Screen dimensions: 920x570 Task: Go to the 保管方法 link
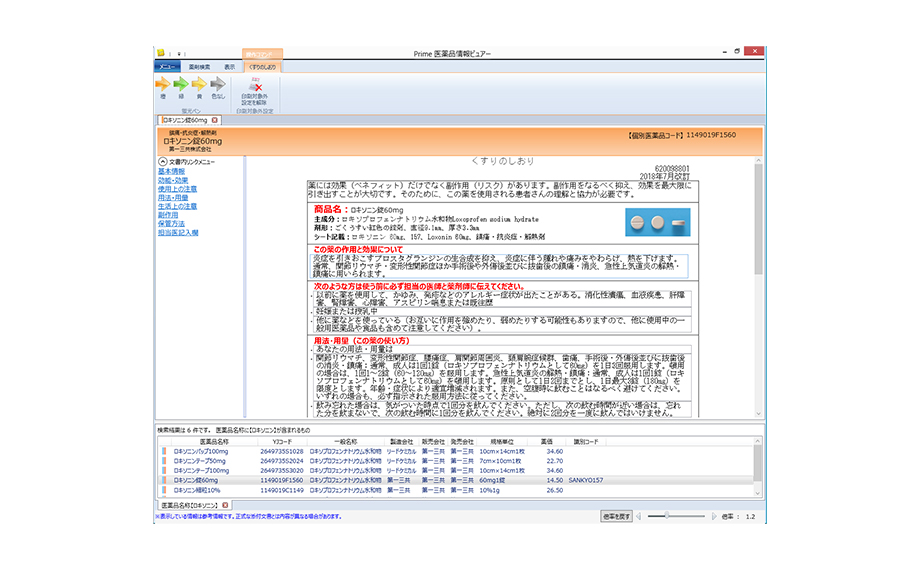[171, 224]
